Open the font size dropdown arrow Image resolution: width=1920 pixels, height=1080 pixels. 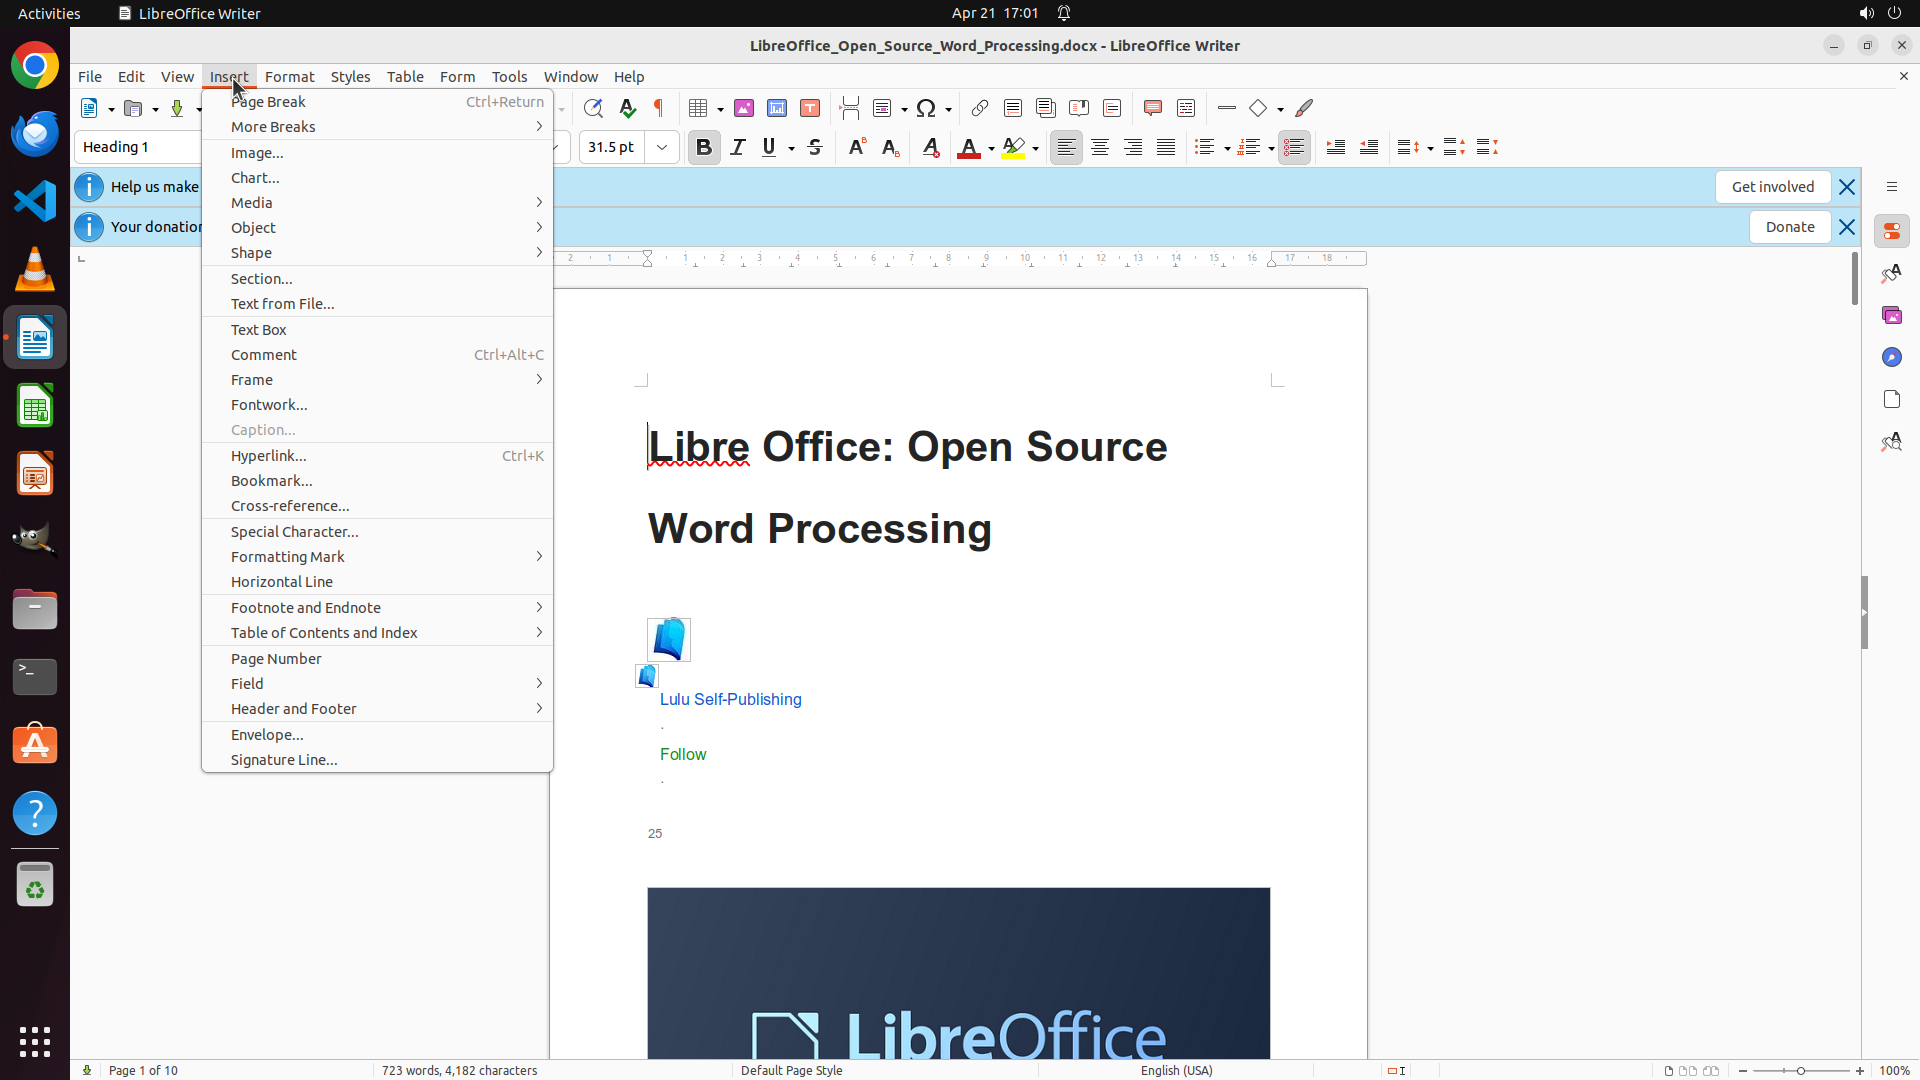662,147
